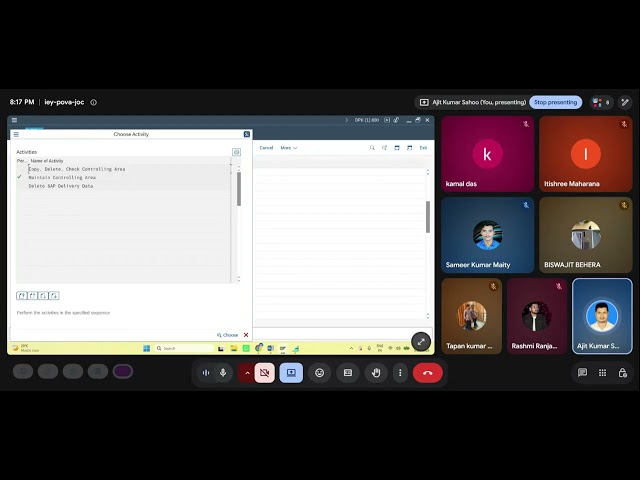Click the Choose button in the dialog
Image resolution: width=640 pixels, height=480 pixels.
click(227, 335)
